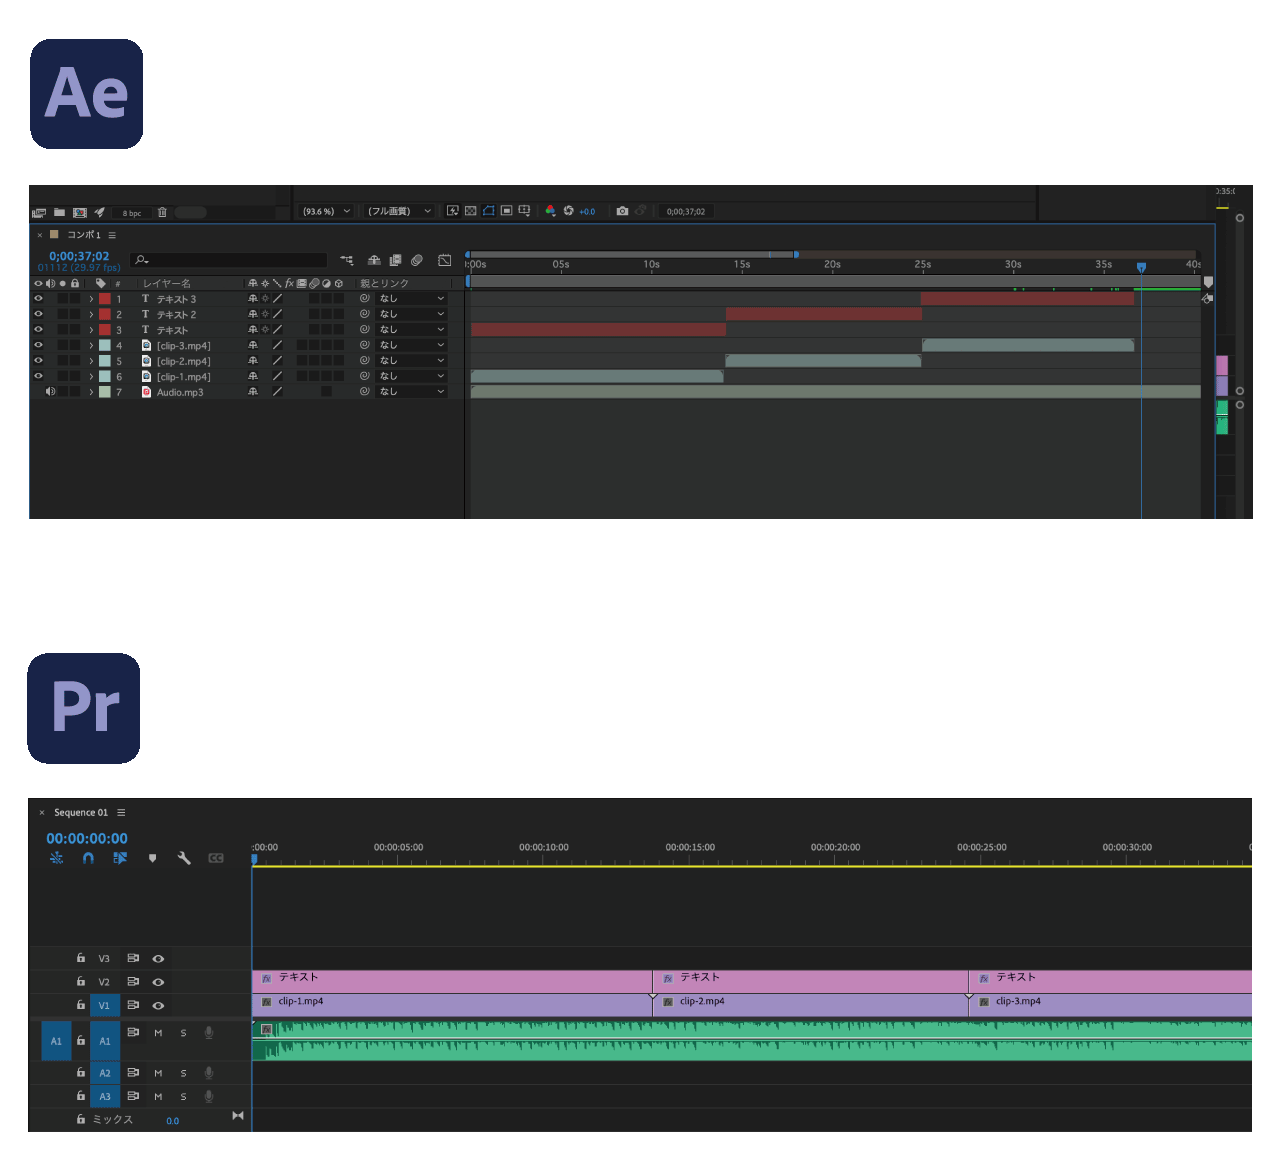Toggle the Snap magnet icon in Premiere

click(x=88, y=858)
